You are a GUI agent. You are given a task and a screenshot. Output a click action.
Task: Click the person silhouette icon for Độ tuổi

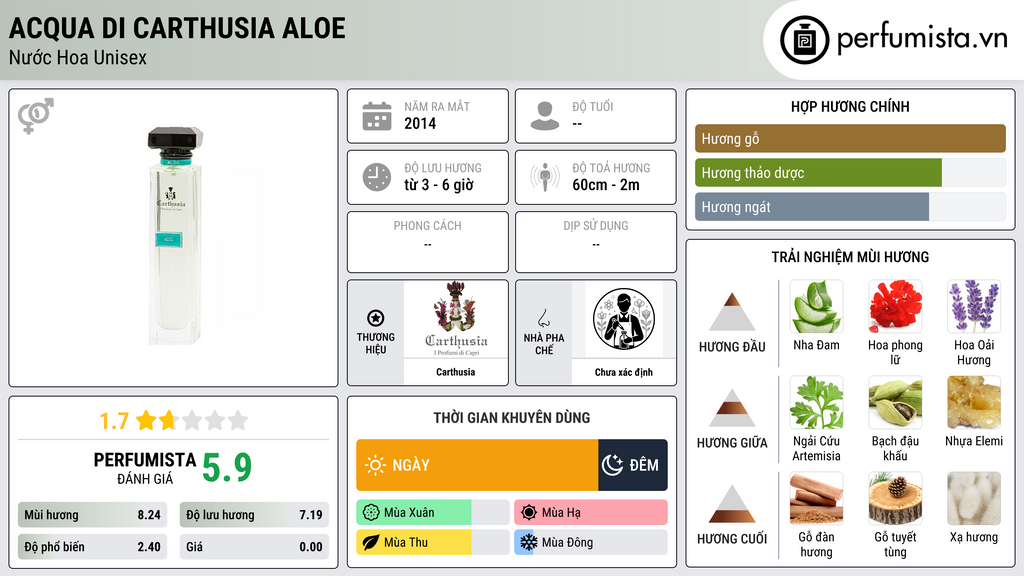point(545,116)
